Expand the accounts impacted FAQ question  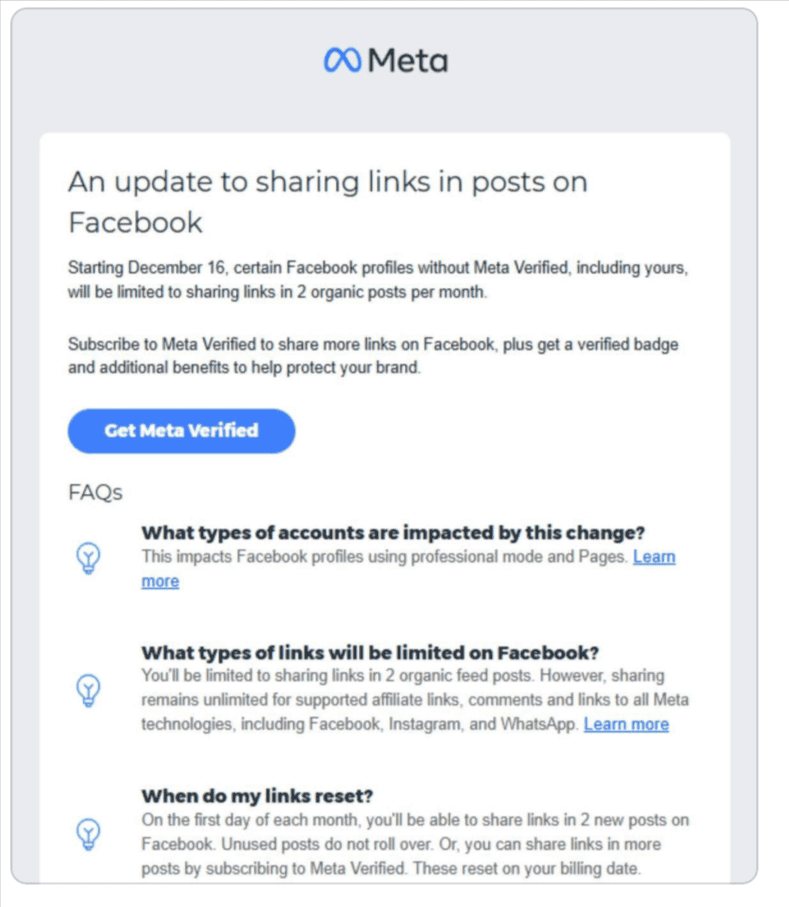(x=395, y=533)
